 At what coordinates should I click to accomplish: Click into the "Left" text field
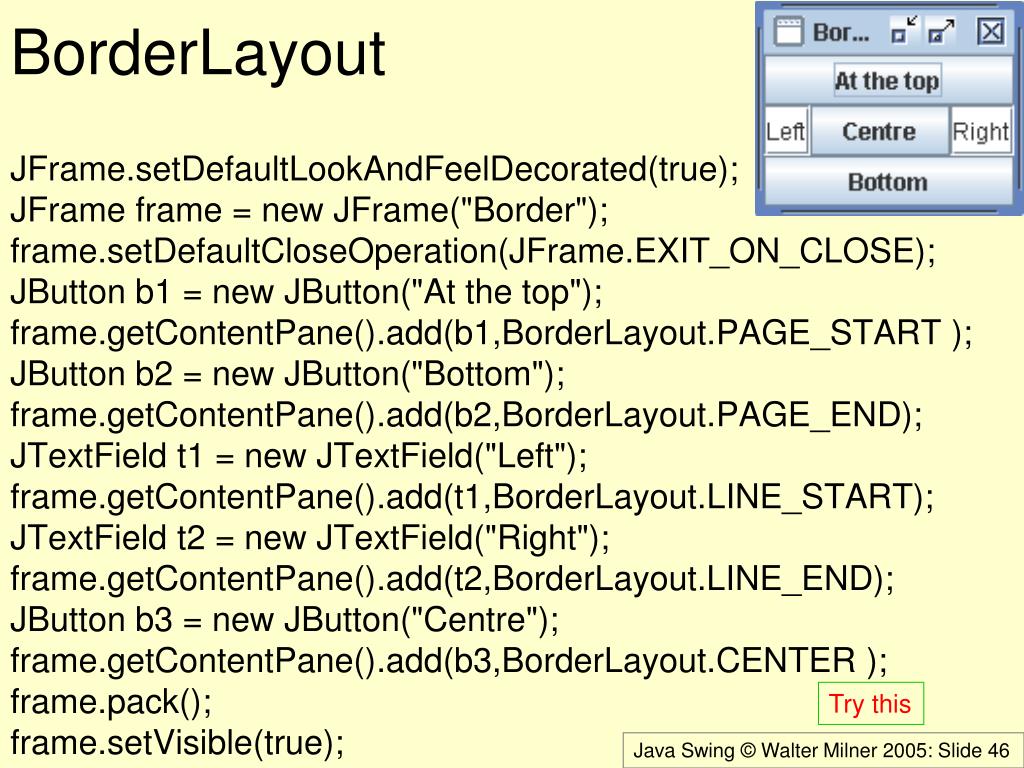[x=786, y=131]
